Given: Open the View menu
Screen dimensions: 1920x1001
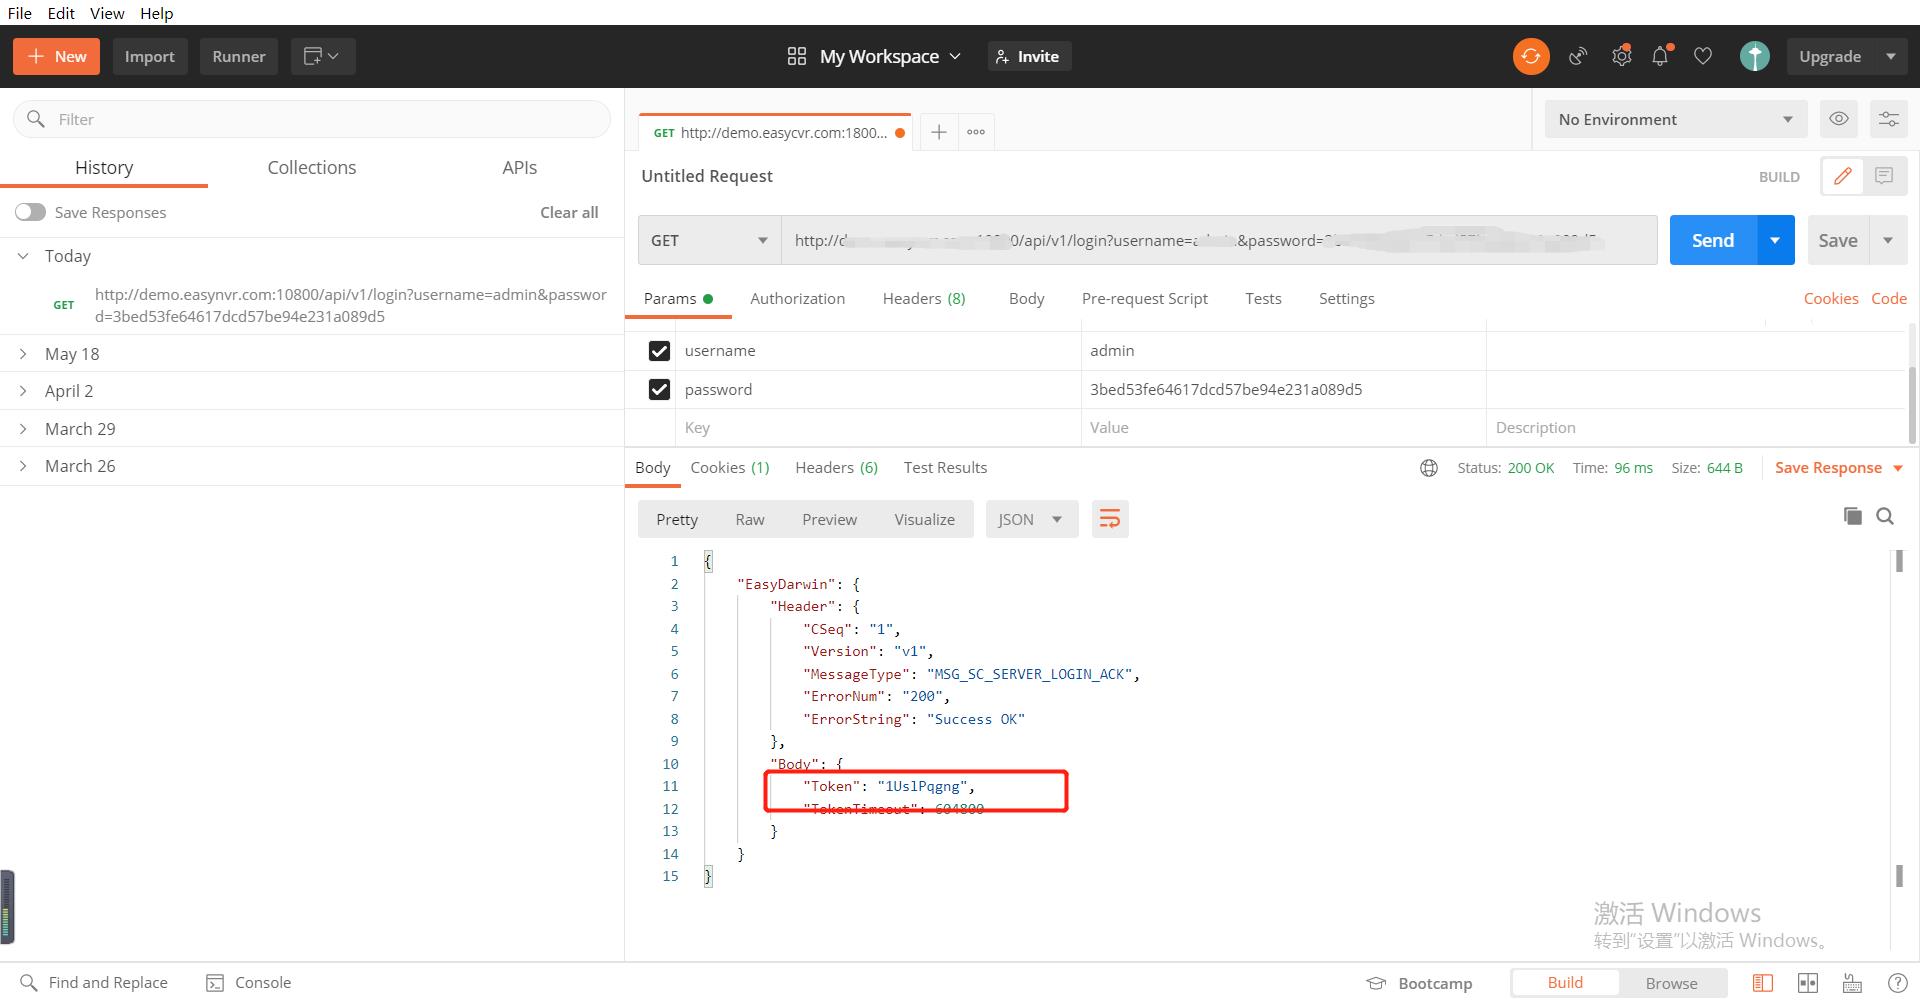Looking at the screenshot, I should (107, 13).
